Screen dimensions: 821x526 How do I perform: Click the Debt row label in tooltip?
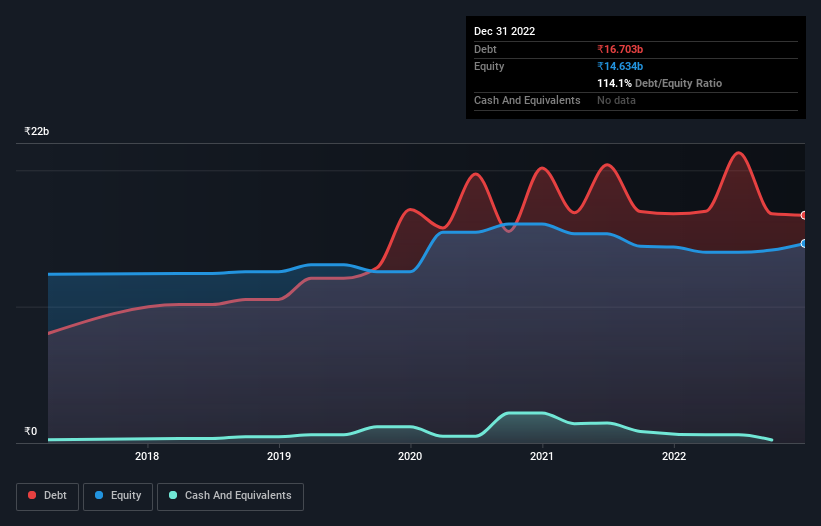click(x=485, y=49)
